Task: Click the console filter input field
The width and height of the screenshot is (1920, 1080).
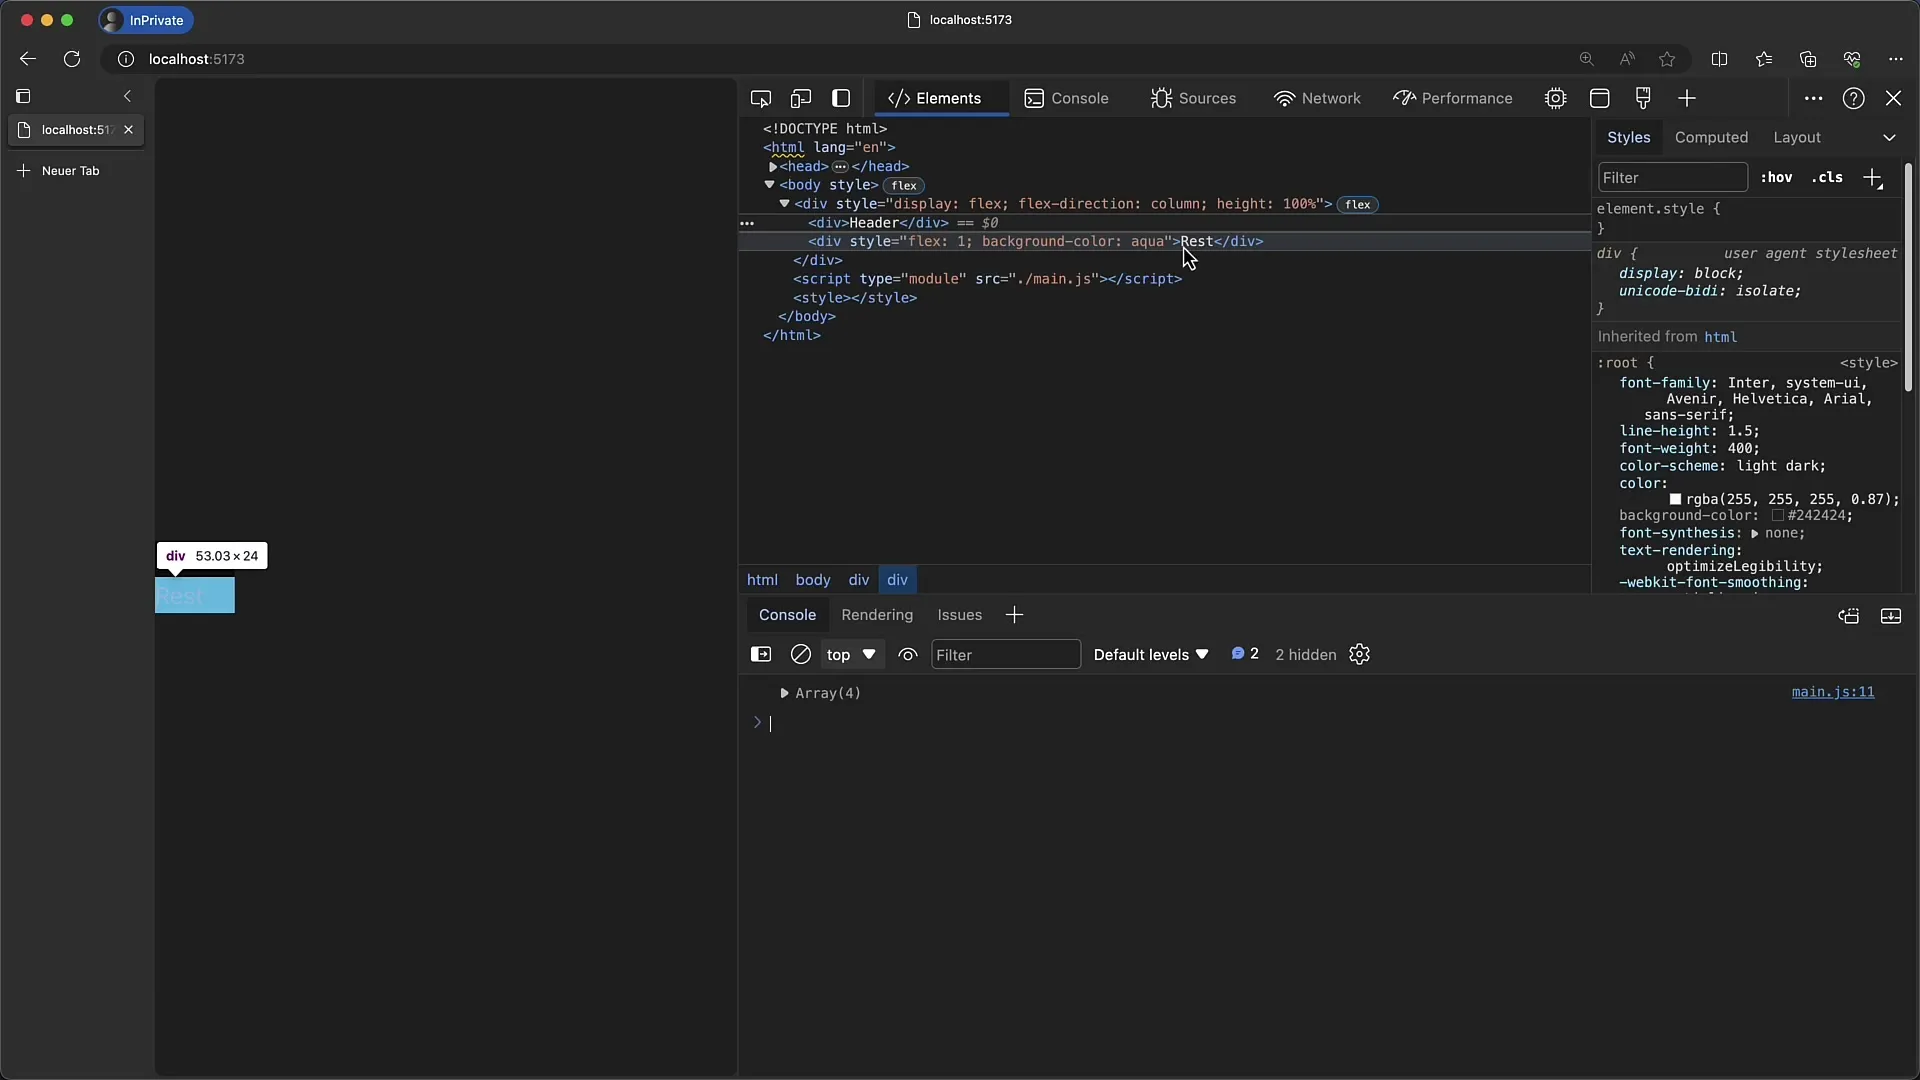Action: [x=1005, y=654]
